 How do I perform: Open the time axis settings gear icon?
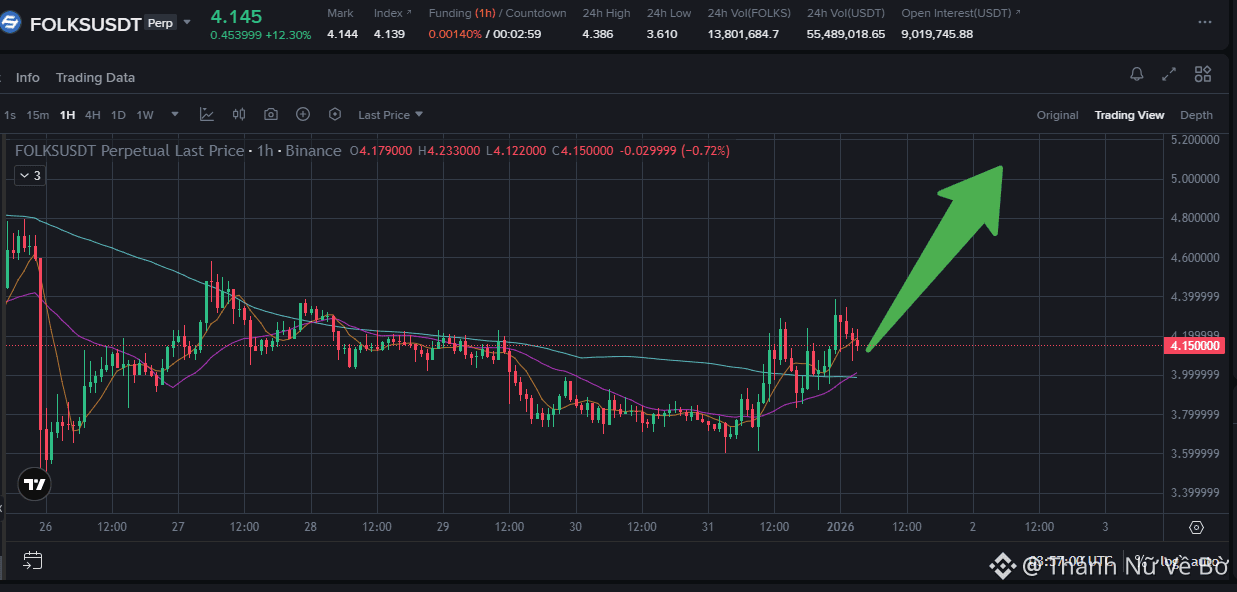coord(1196,527)
